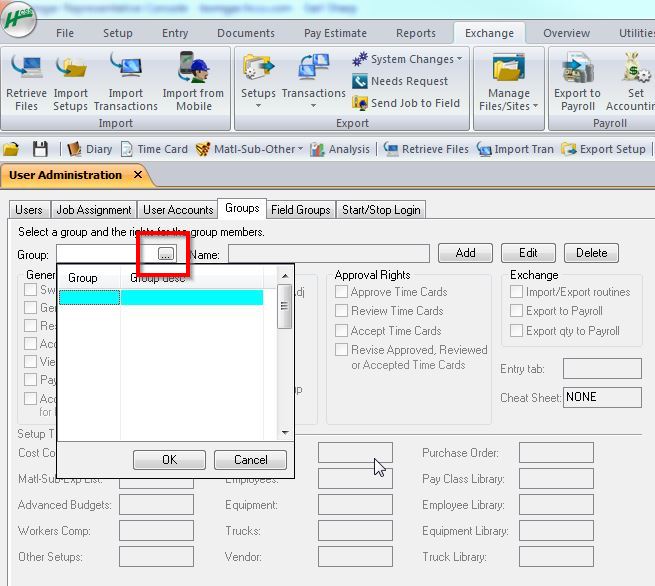Switch to the User Accounts tab

(178, 210)
